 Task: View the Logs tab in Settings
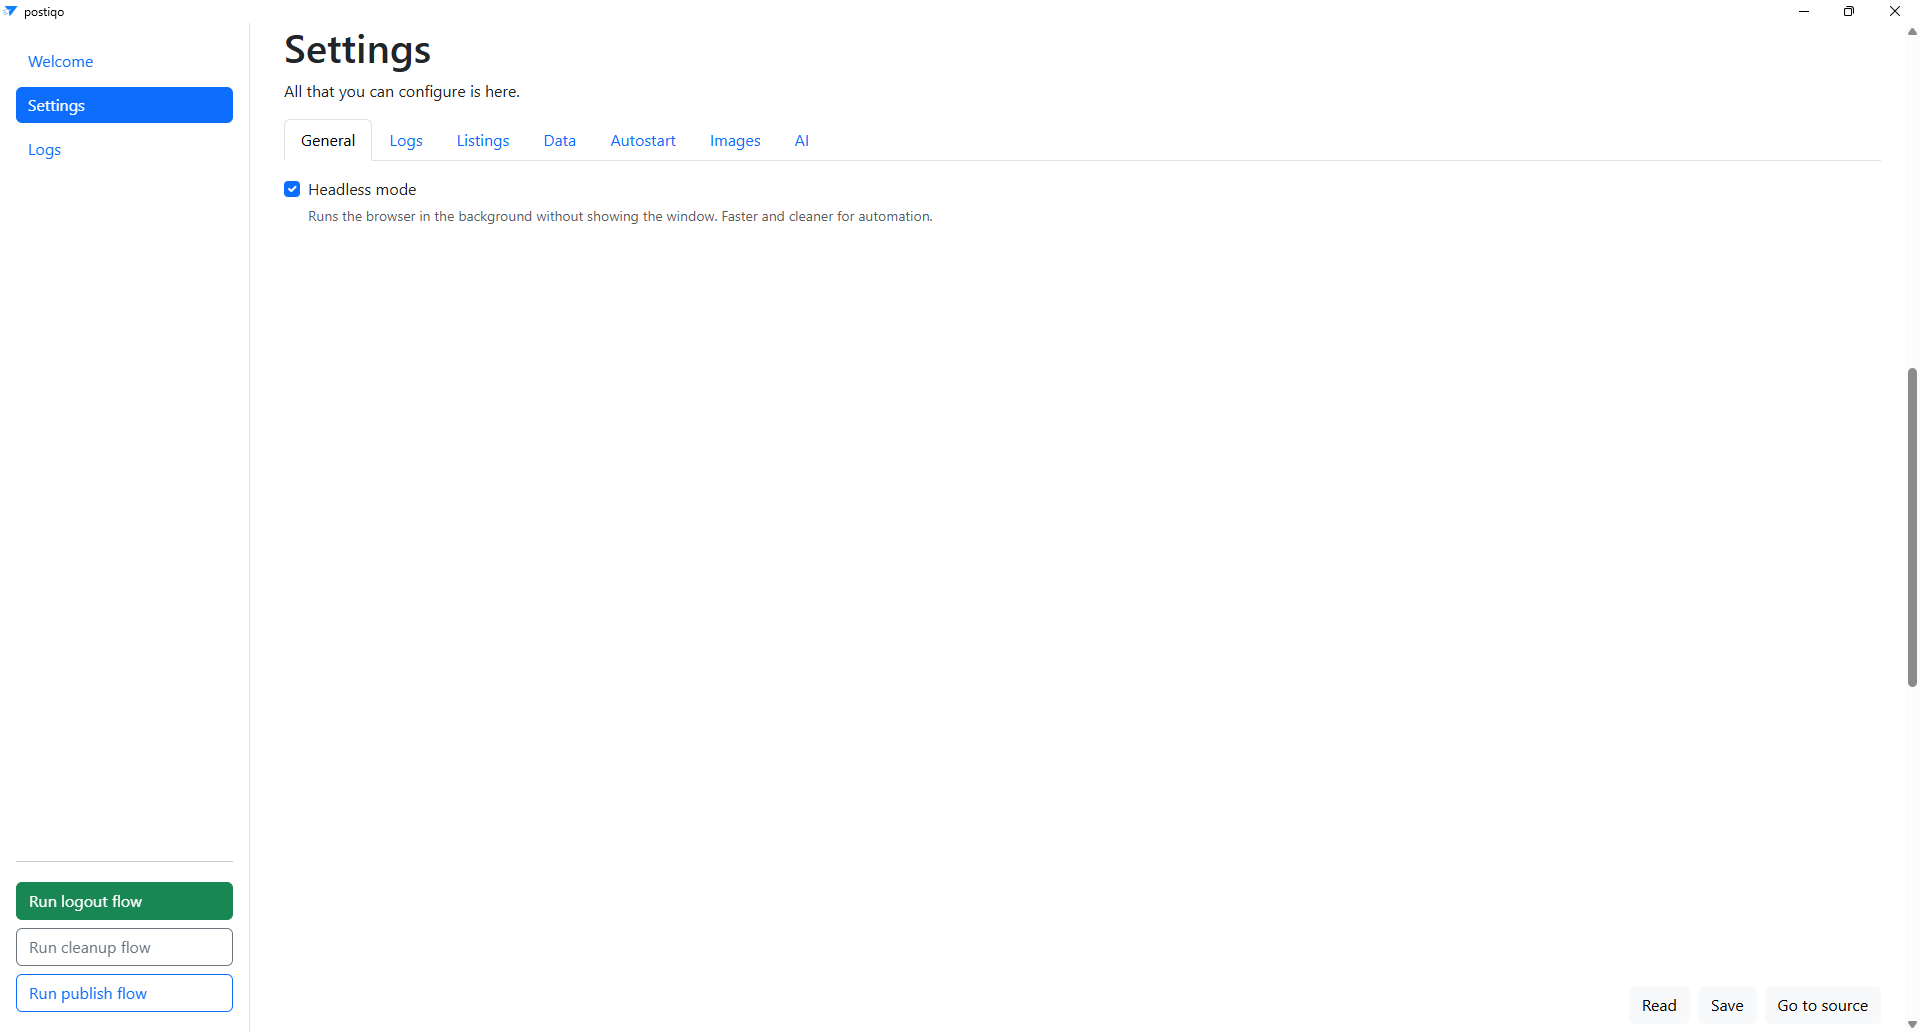coord(405,140)
